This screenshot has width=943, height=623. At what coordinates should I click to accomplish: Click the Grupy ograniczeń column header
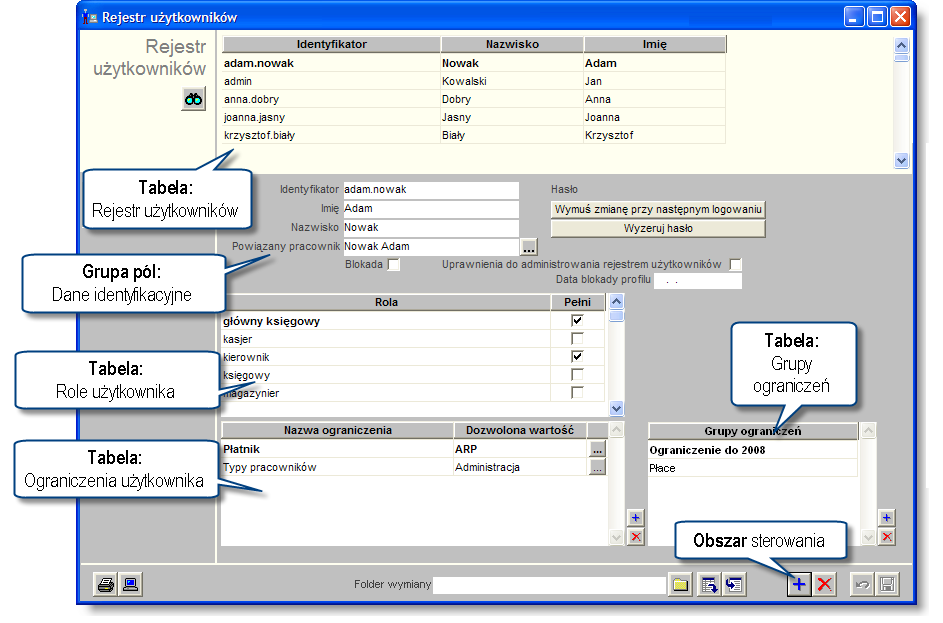click(753, 431)
